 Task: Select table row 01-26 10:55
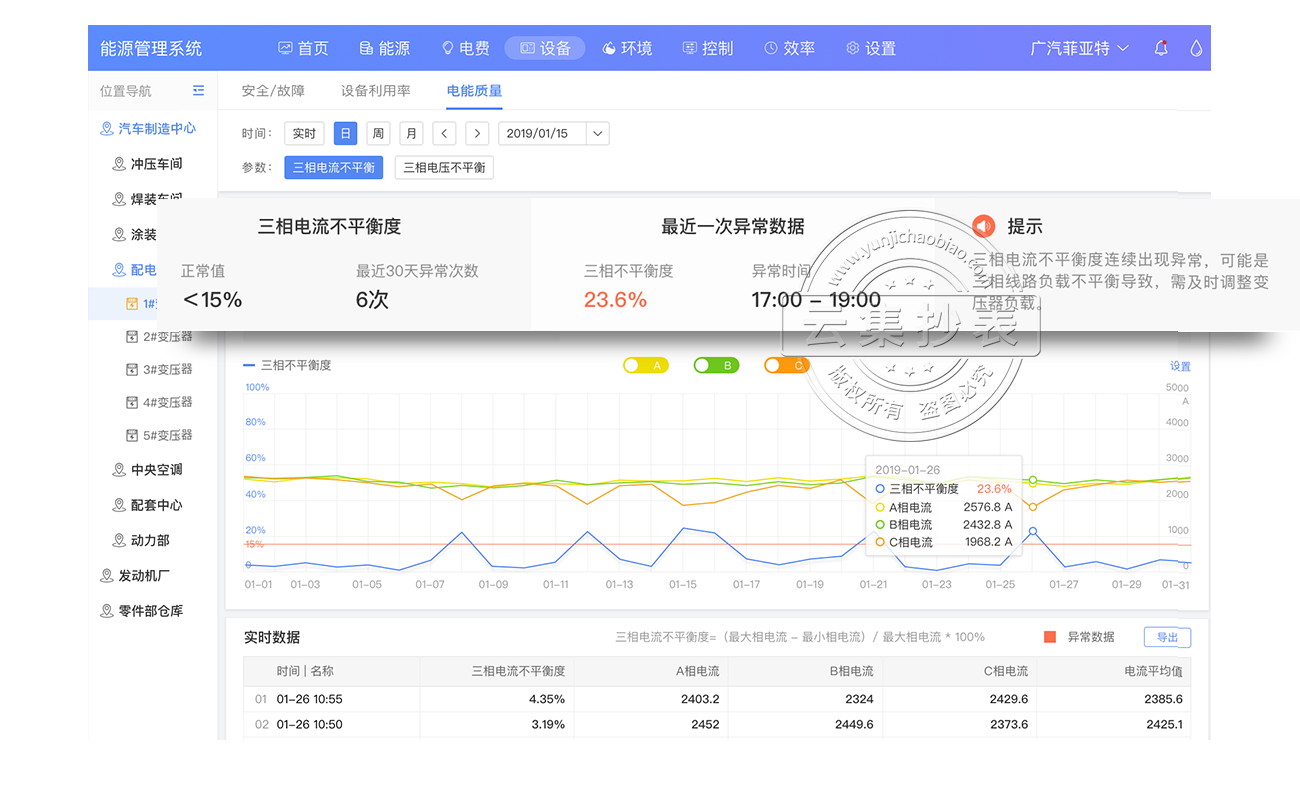[717, 699]
